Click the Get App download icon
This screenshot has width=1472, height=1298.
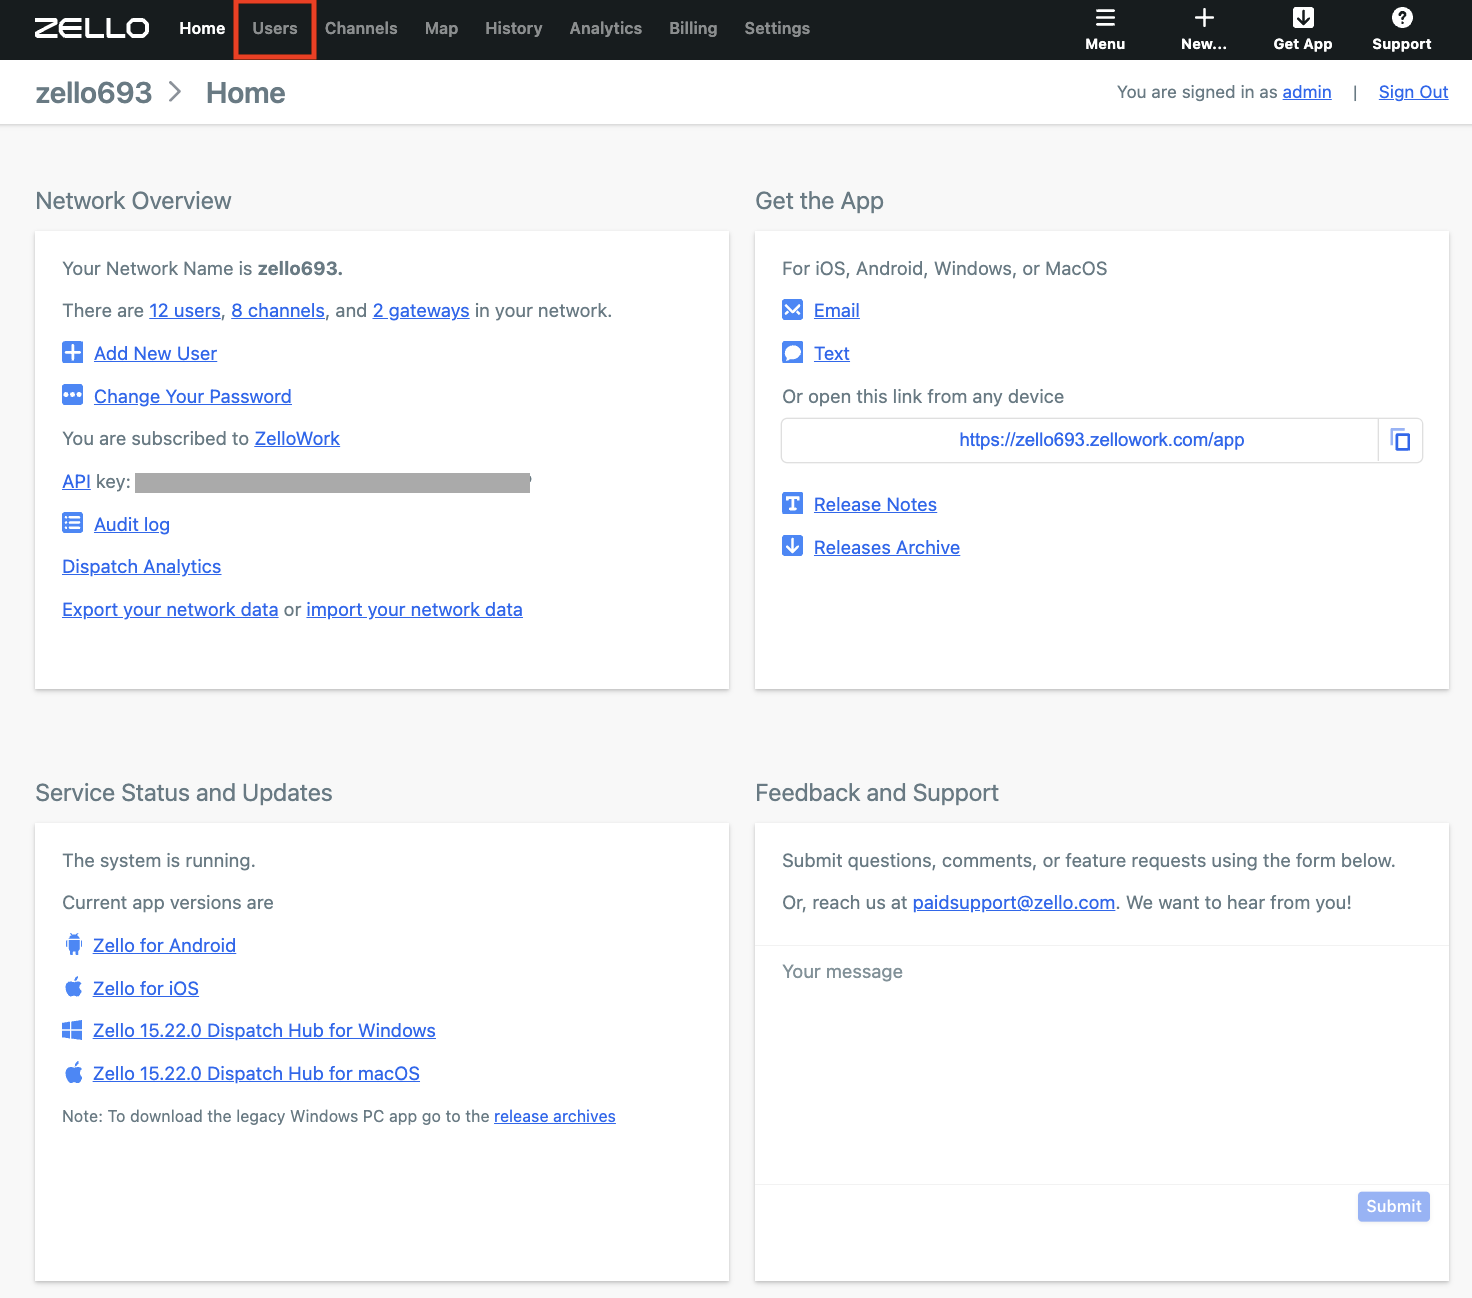(x=1302, y=17)
